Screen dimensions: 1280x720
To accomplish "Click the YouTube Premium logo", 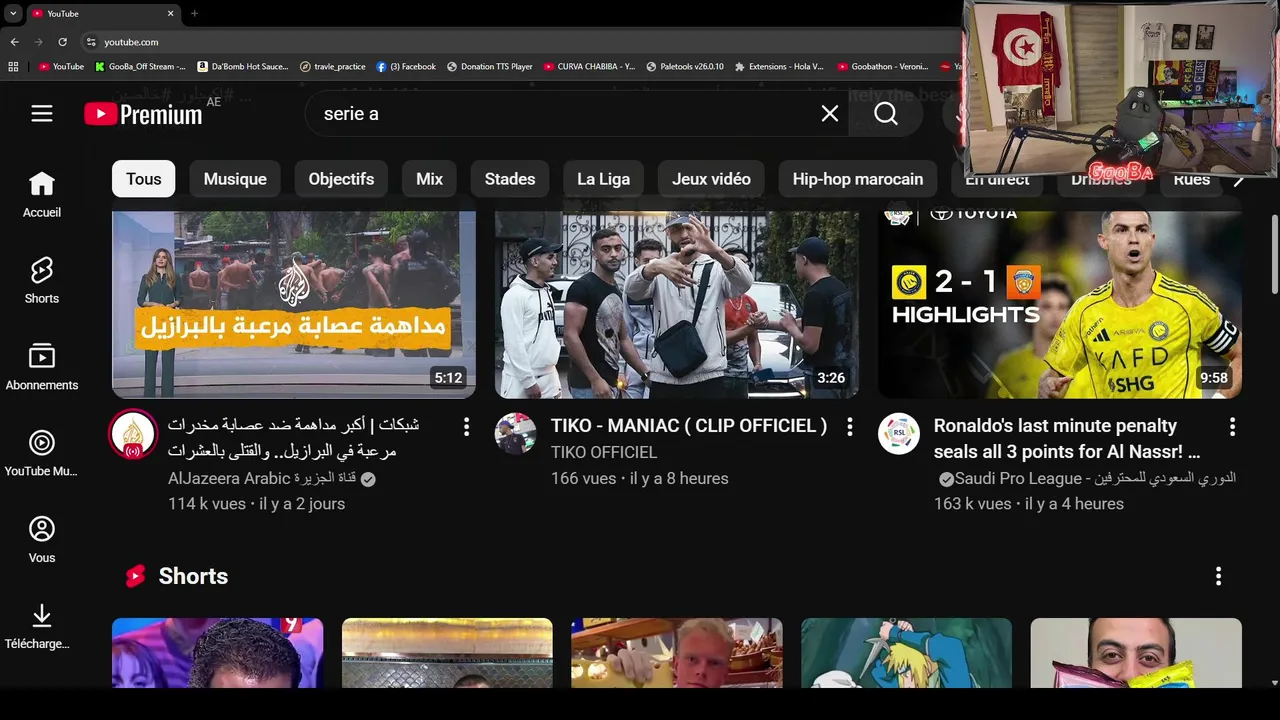I will pos(143,114).
